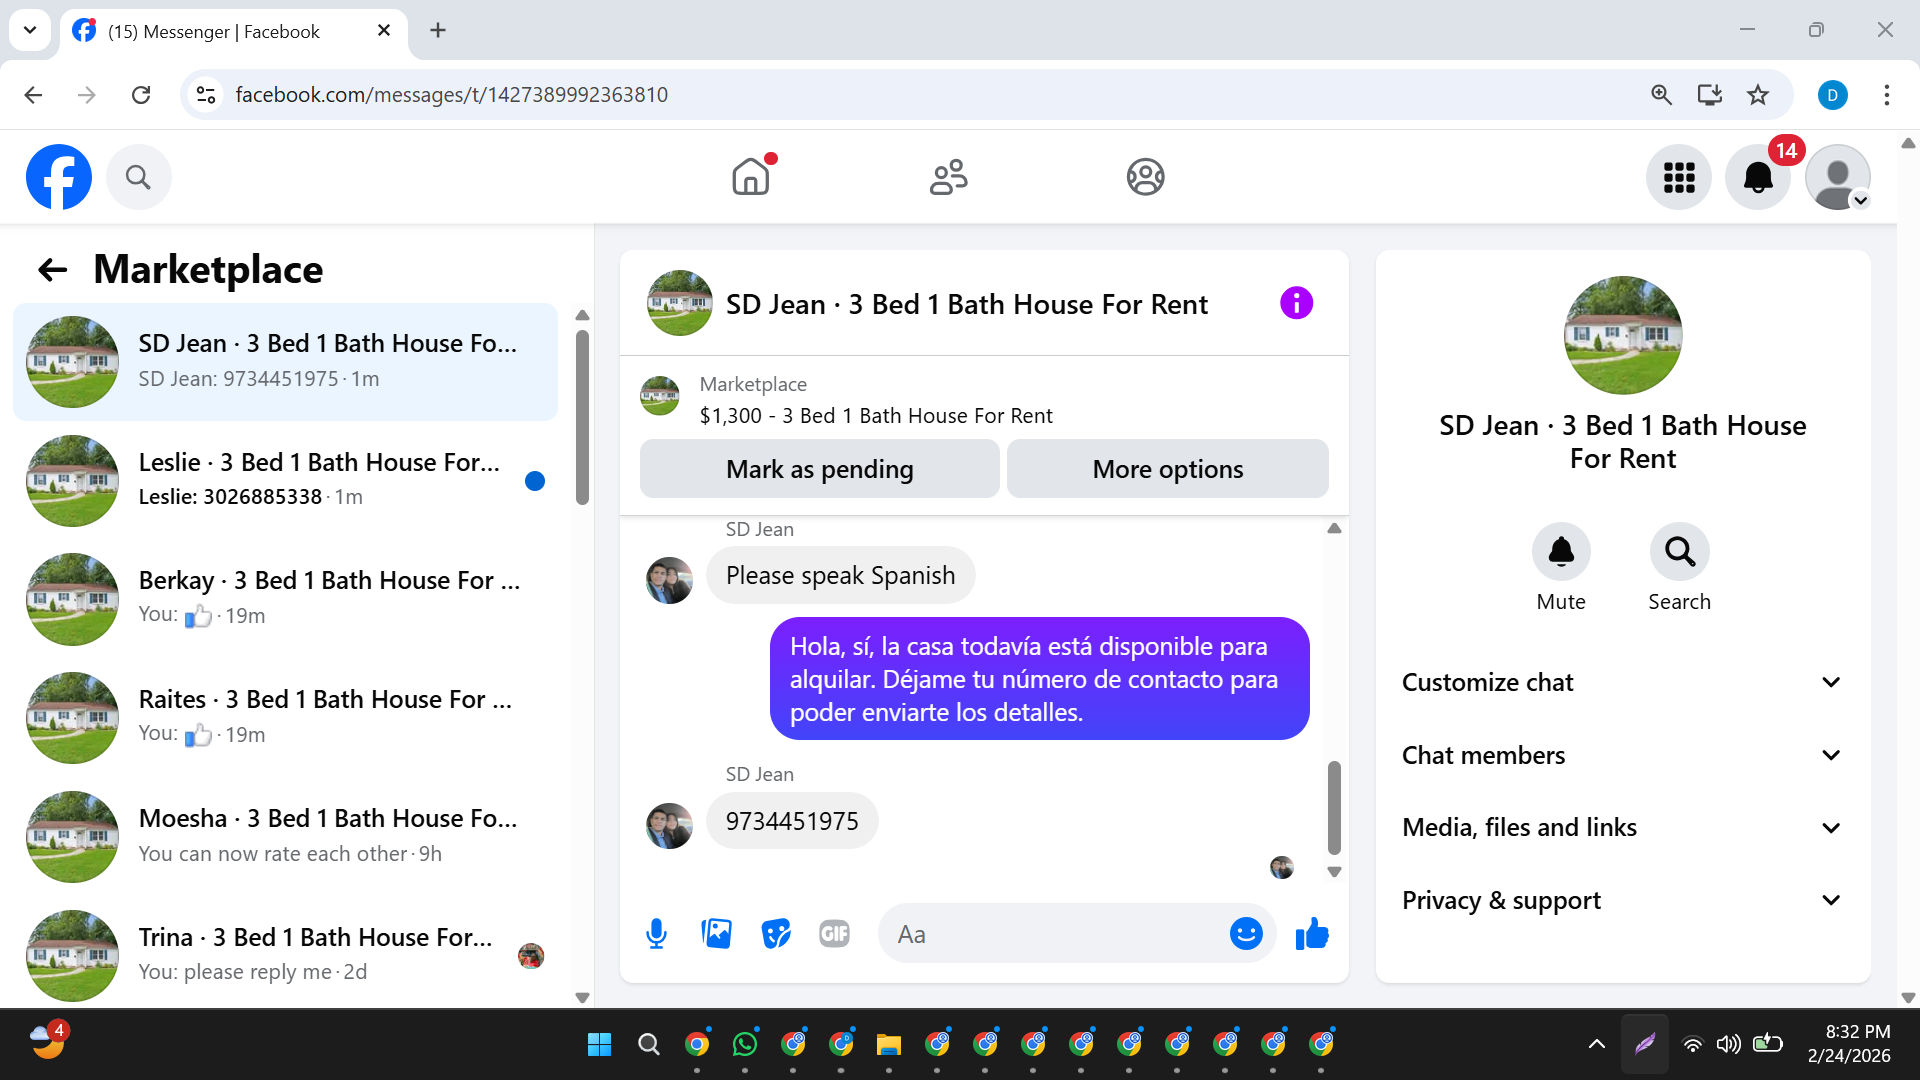1920x1080 pixels.
Task: Attach a photo with image icon
Action: point(716,934)
